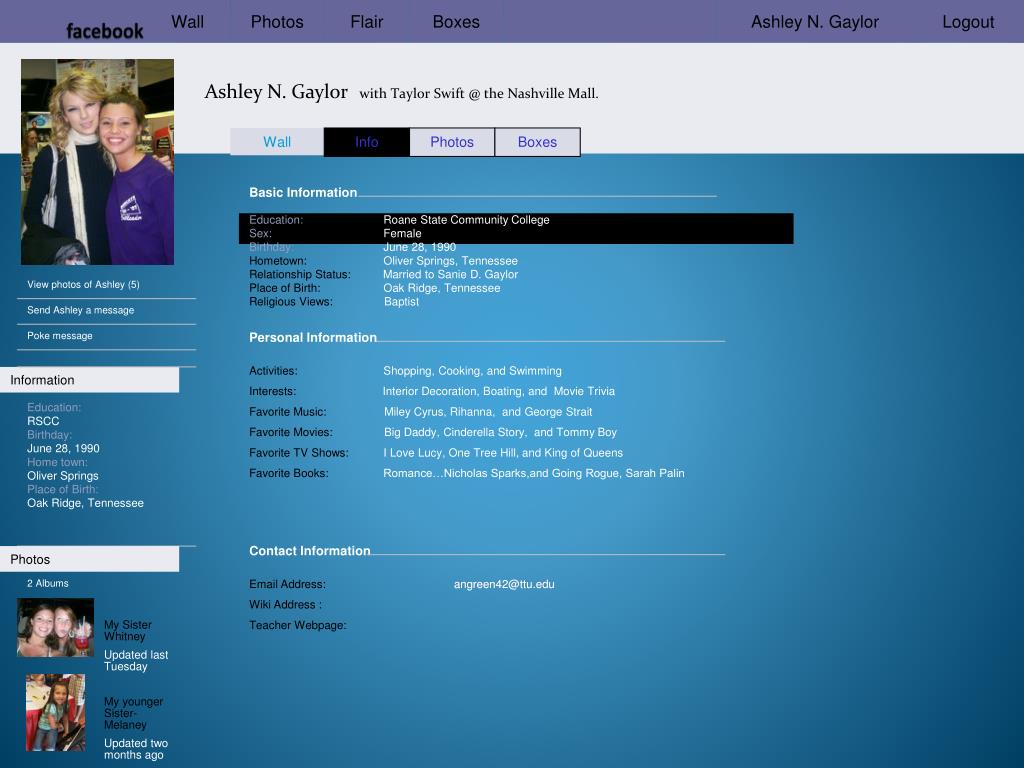Click Ashley N. Gaylor in top bar
This screenshot has height=768, width=1024.
814,22
